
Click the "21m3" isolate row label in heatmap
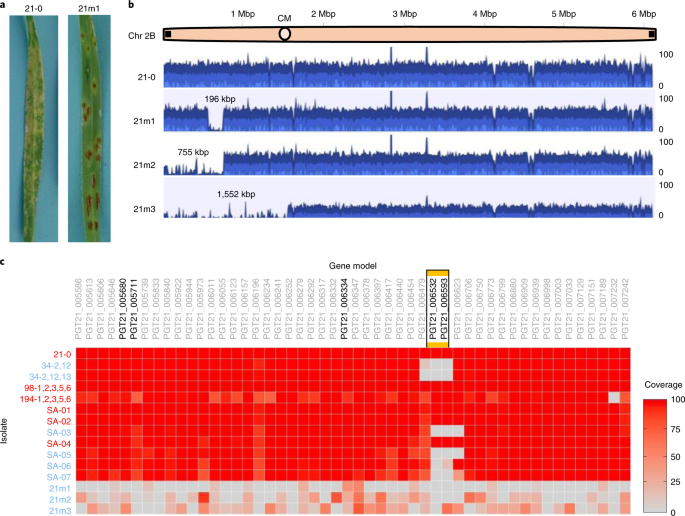60,510
